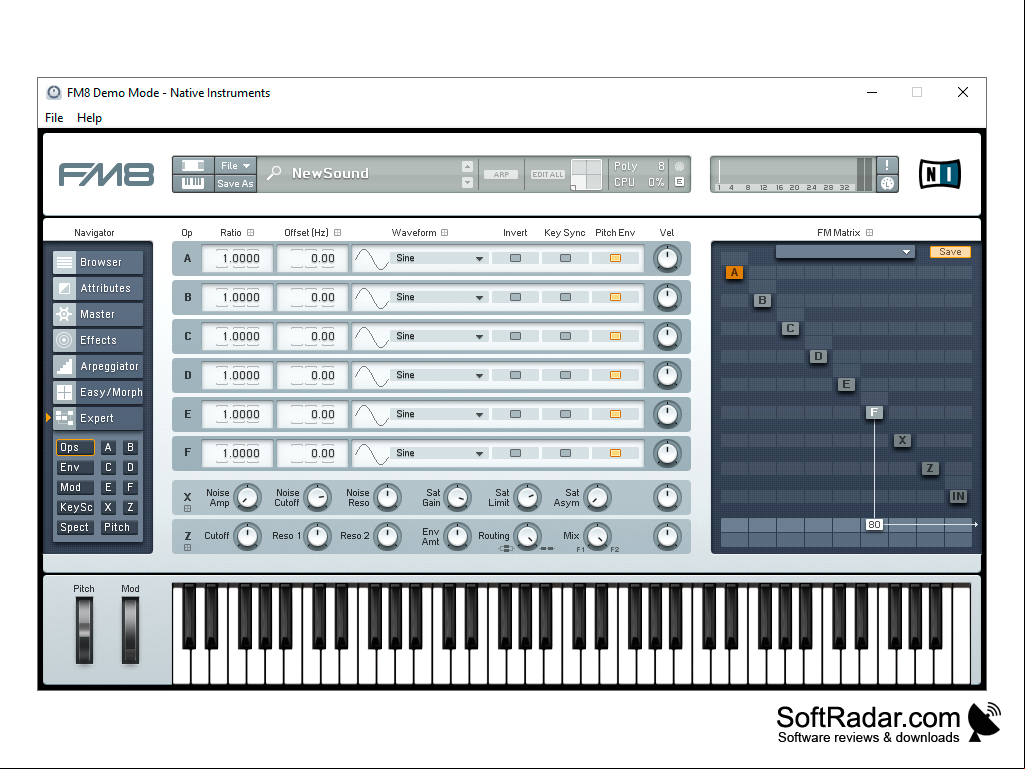The height and width of the screenshot is (769, 1025).
Task: Click the FM8 logo
Action: point(106,175)
